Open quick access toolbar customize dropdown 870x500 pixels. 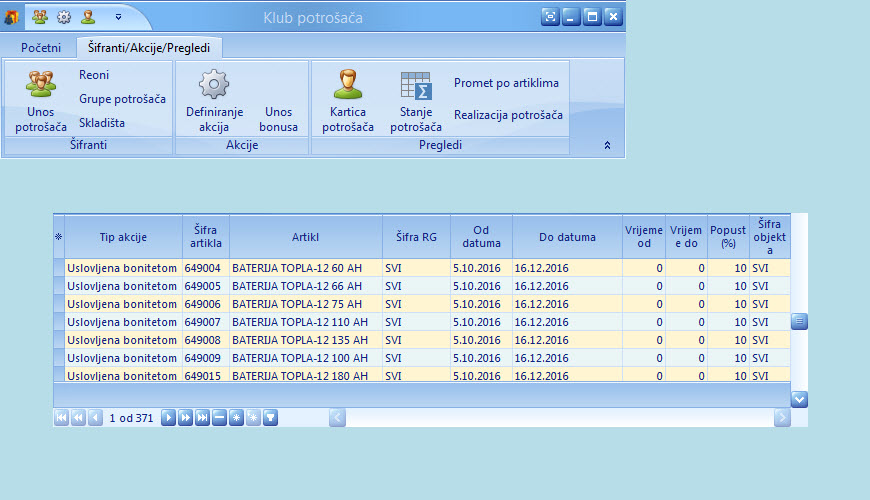[x=118, y=17]
